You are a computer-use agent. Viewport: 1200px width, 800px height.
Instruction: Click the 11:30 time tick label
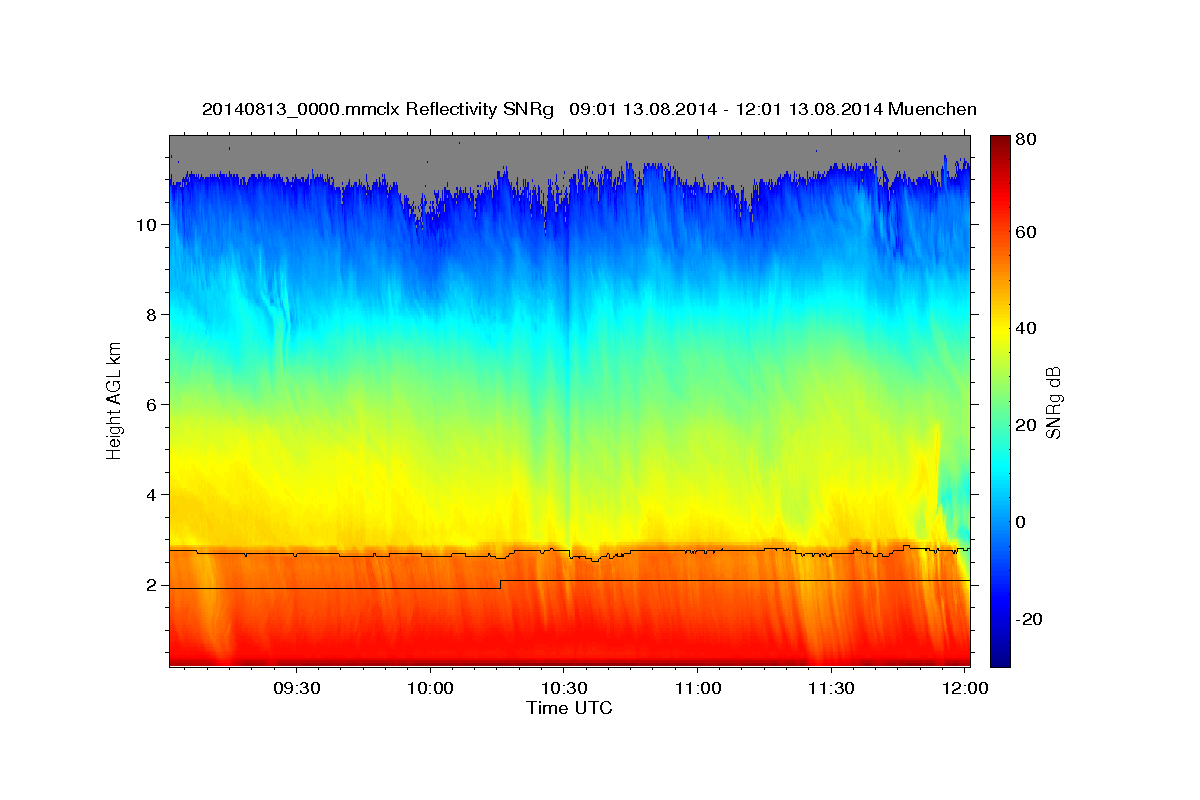pos(832,688)
